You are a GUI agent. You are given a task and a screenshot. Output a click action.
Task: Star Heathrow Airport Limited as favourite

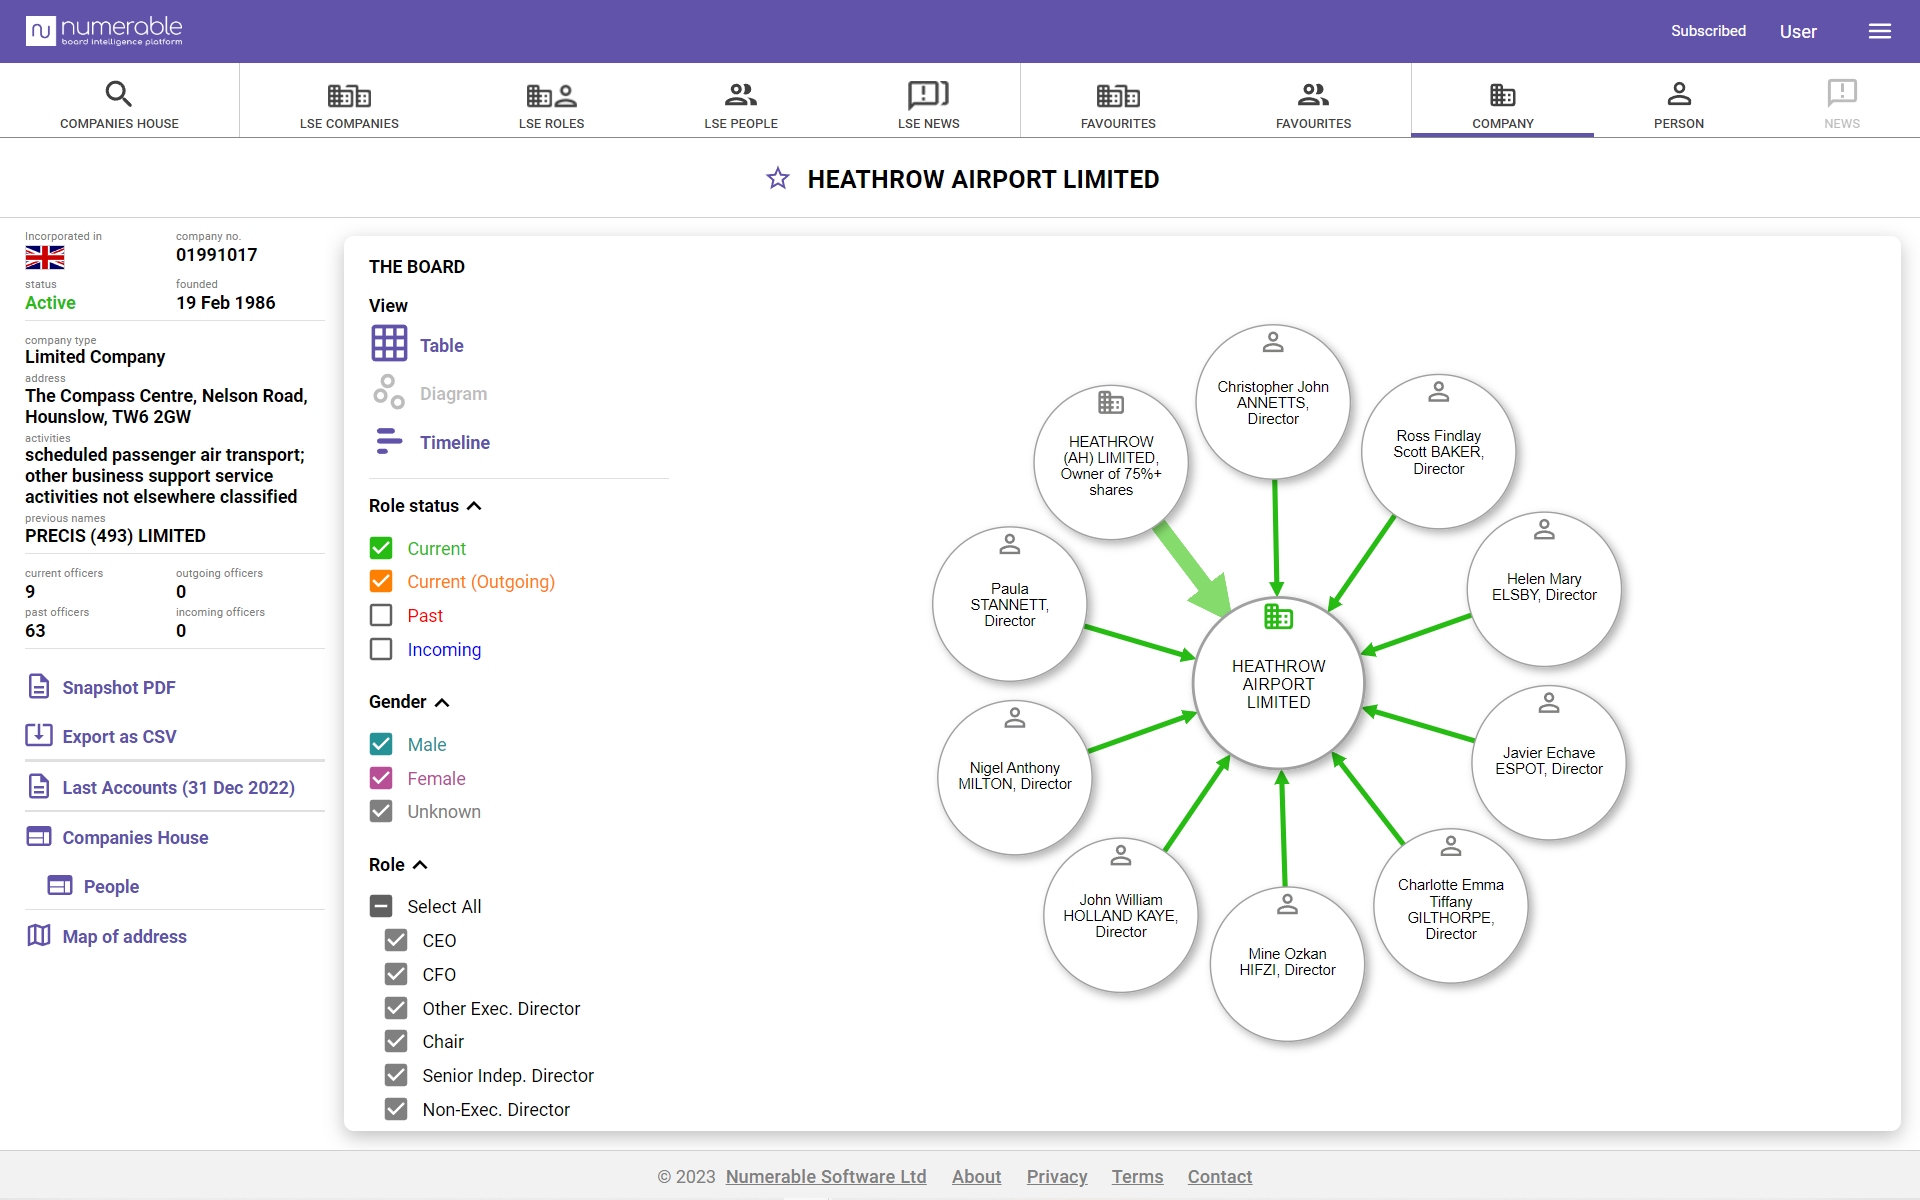pos(778,179)
